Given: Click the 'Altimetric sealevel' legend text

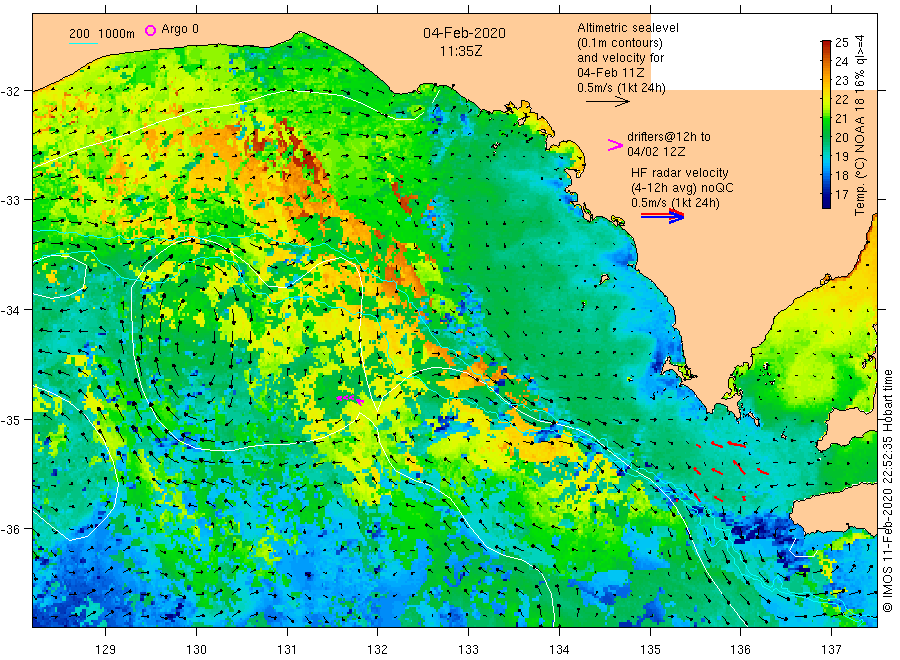Looking at the screenshot, I should (x=628, y=28).
